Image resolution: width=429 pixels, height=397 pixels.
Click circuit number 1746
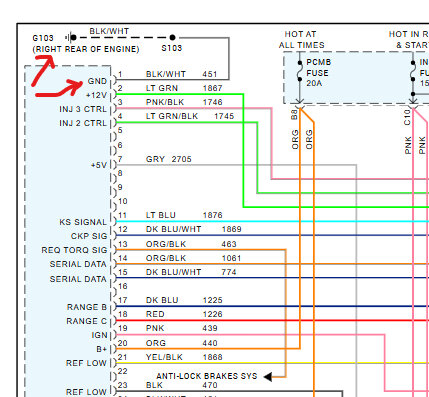click(x=212, y=102)
